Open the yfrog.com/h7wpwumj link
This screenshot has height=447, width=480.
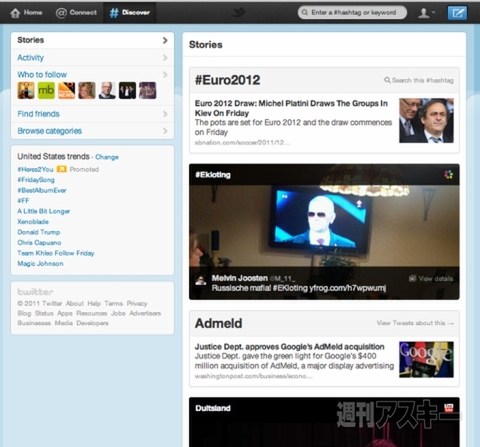tap(348, 288)
